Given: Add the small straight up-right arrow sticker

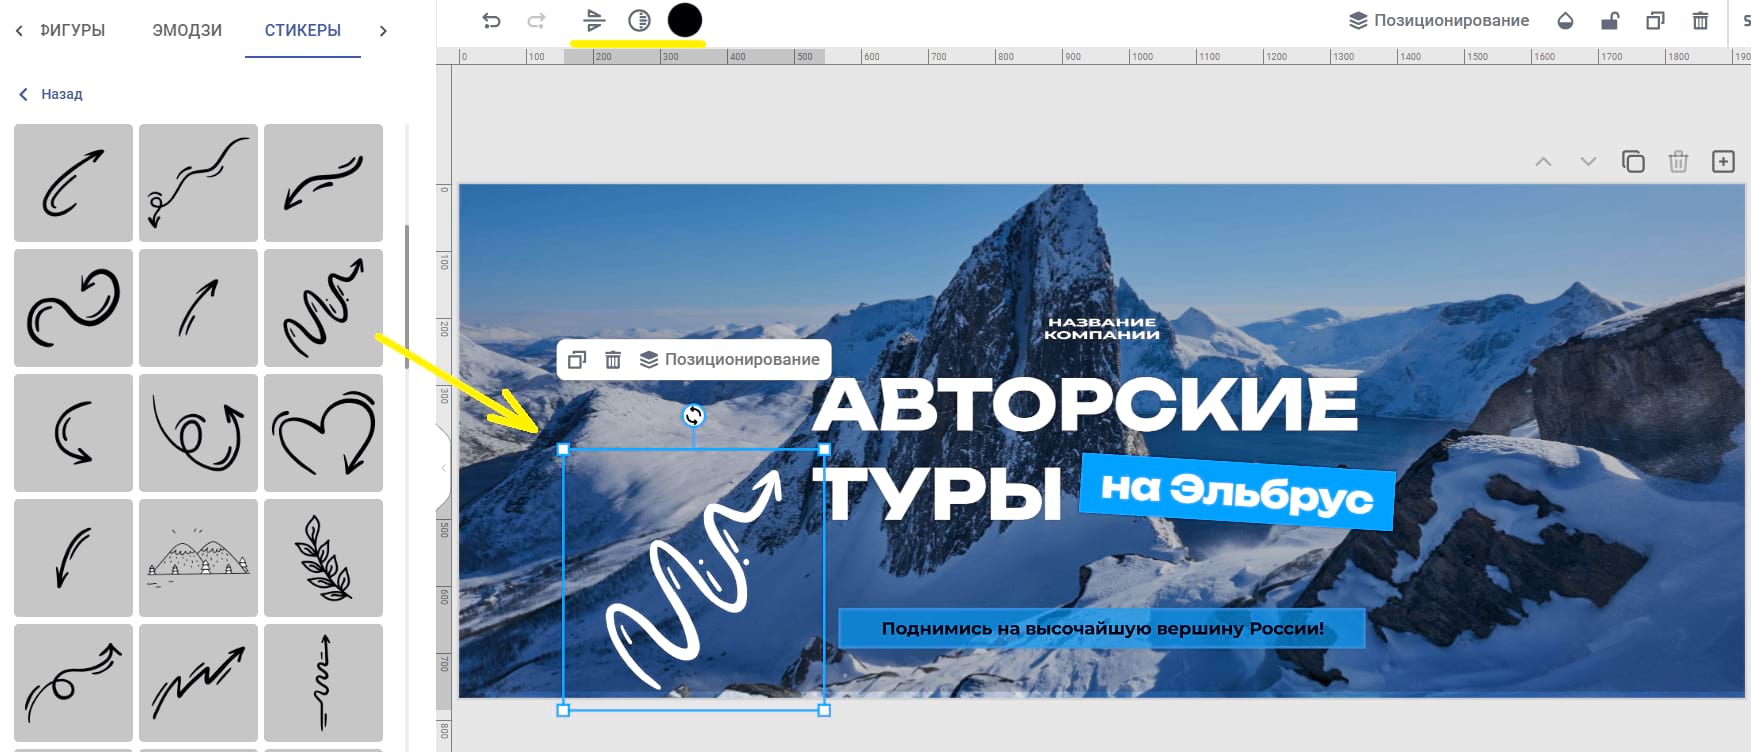Looking at the screenshot, I should coord(198,308).
